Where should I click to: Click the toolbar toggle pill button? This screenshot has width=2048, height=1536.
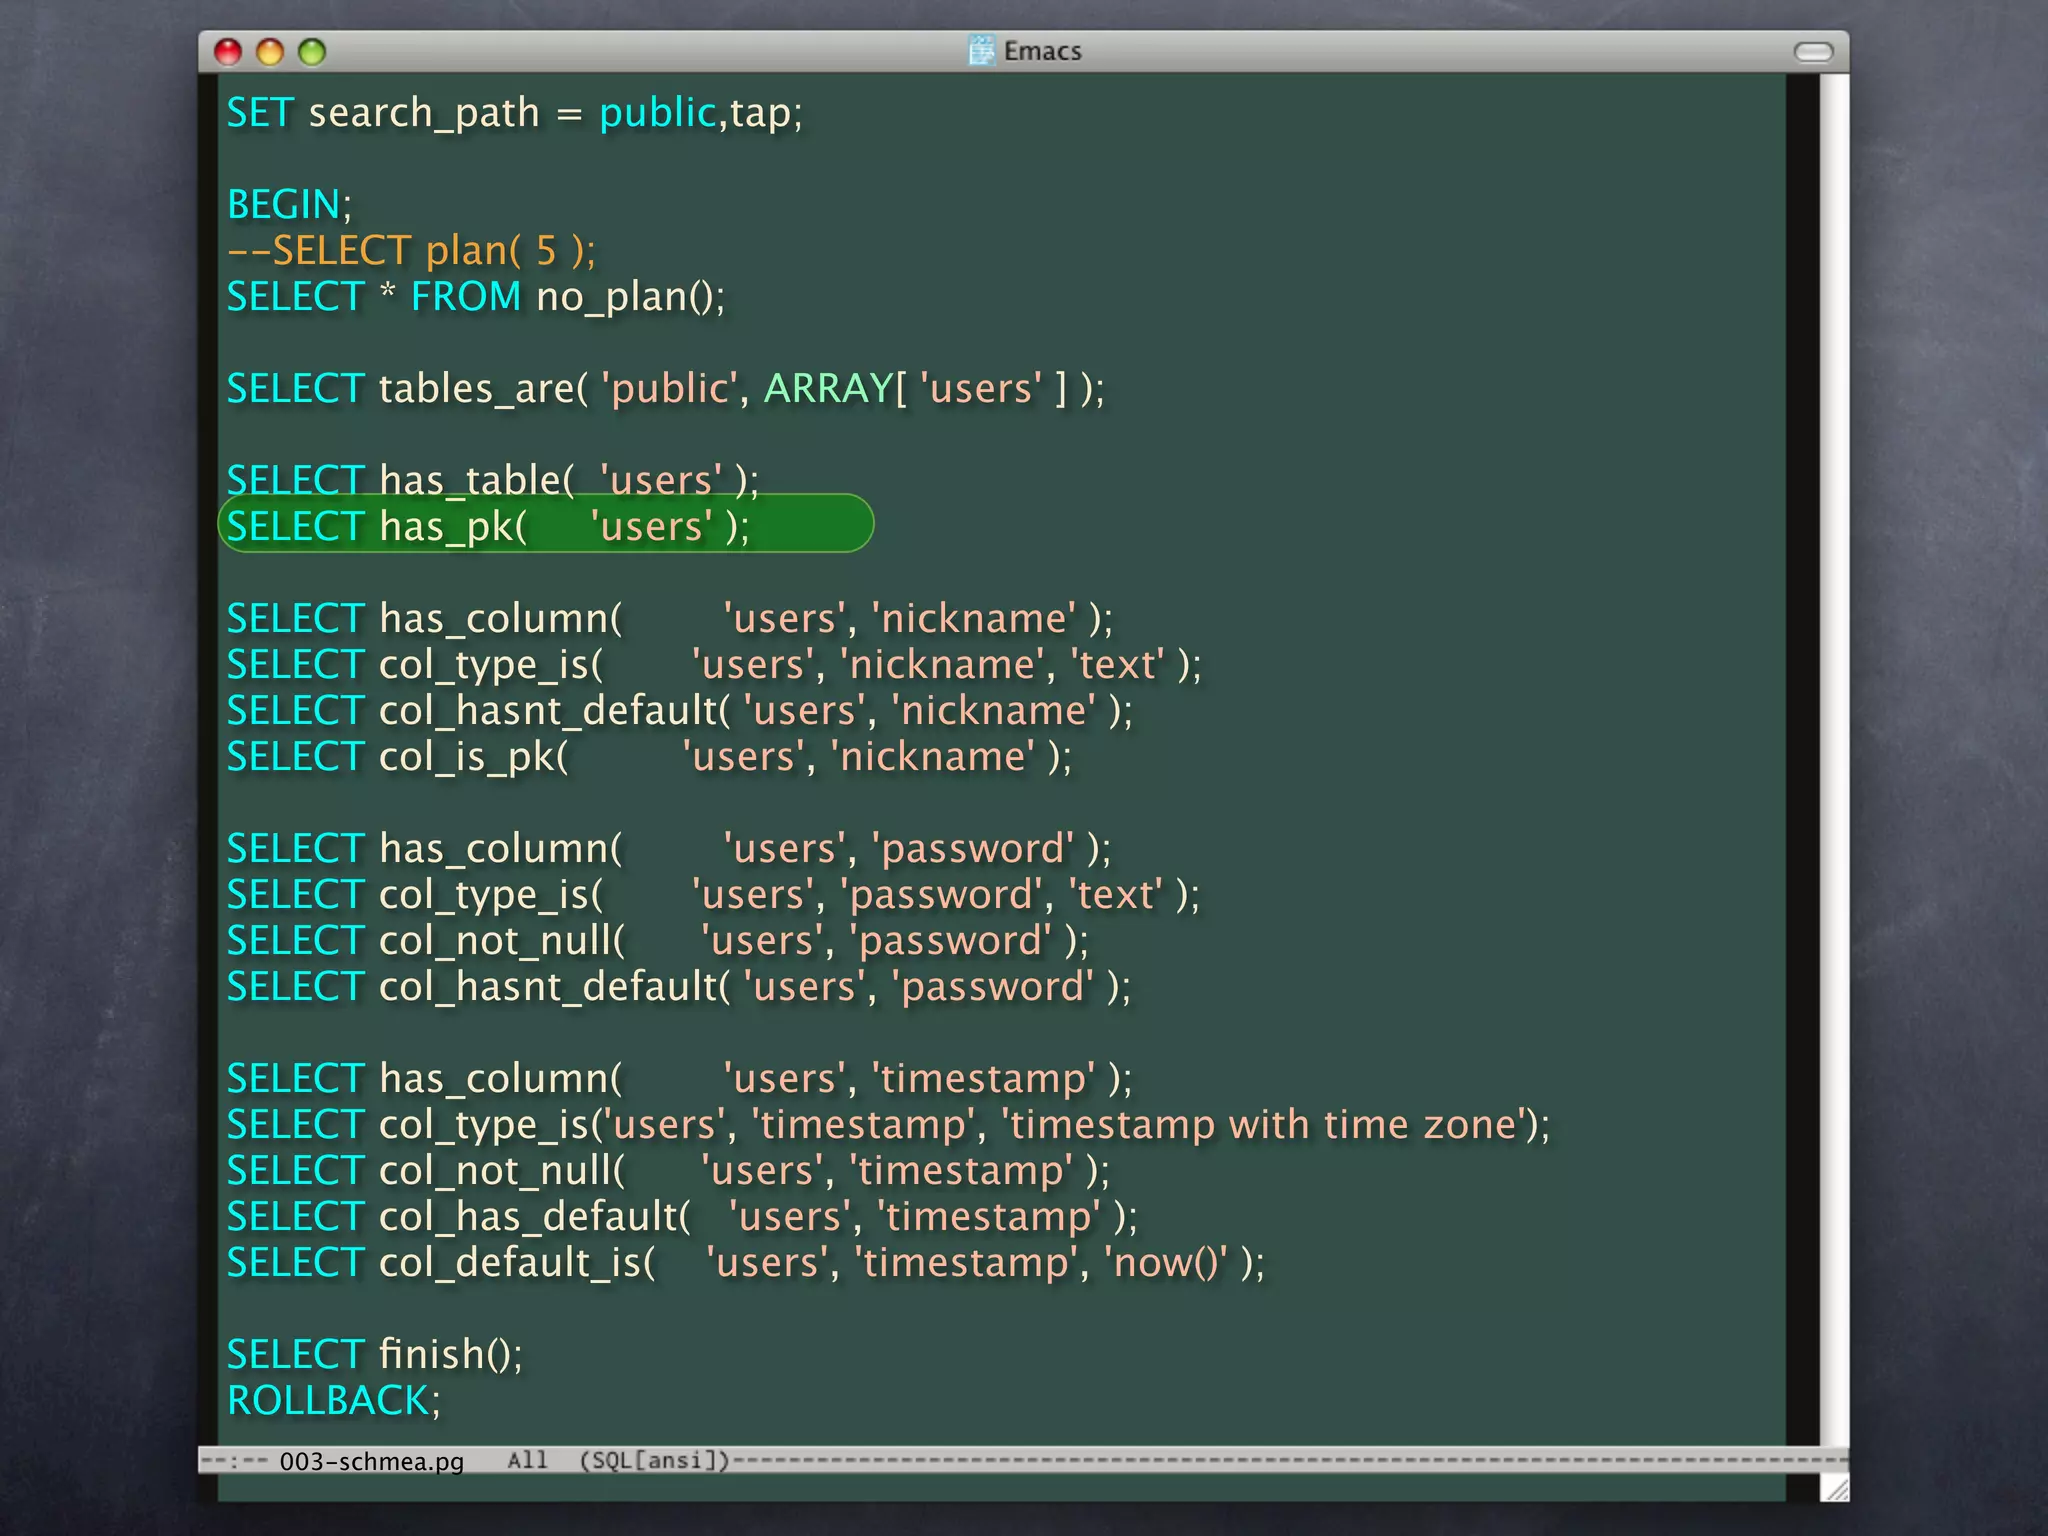coord(1813,52)
